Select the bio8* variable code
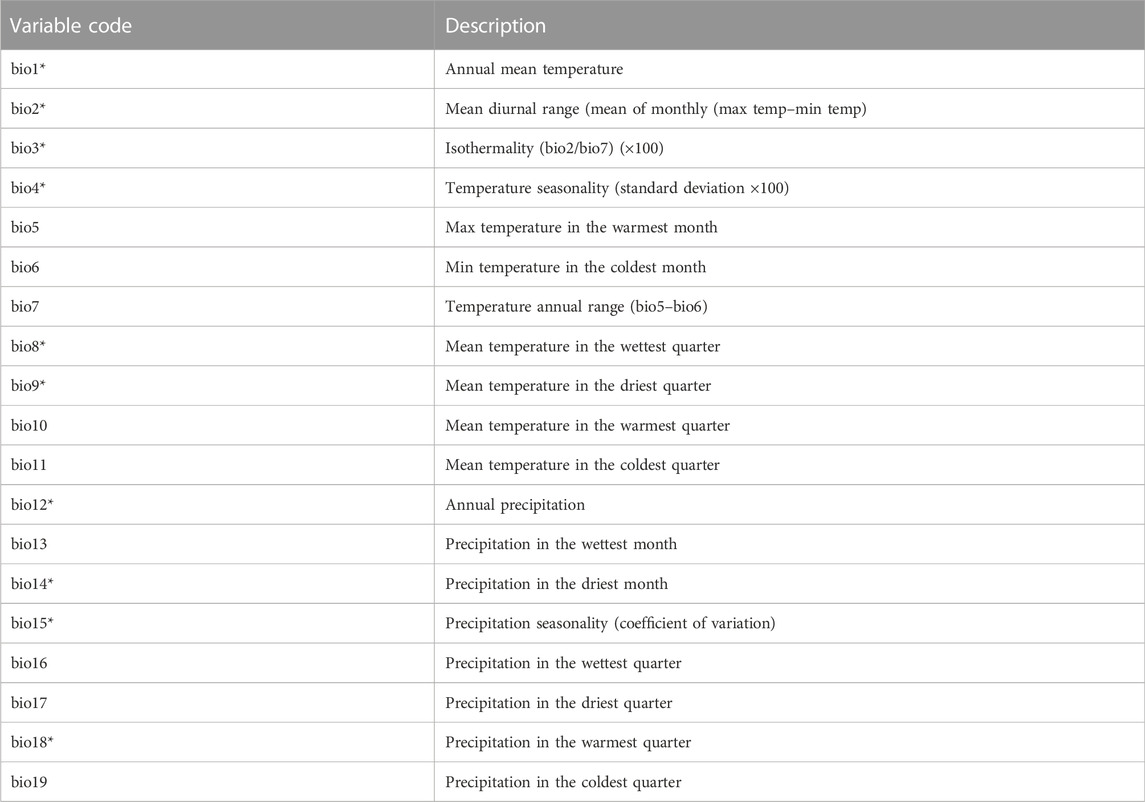 tap(28, 346)
